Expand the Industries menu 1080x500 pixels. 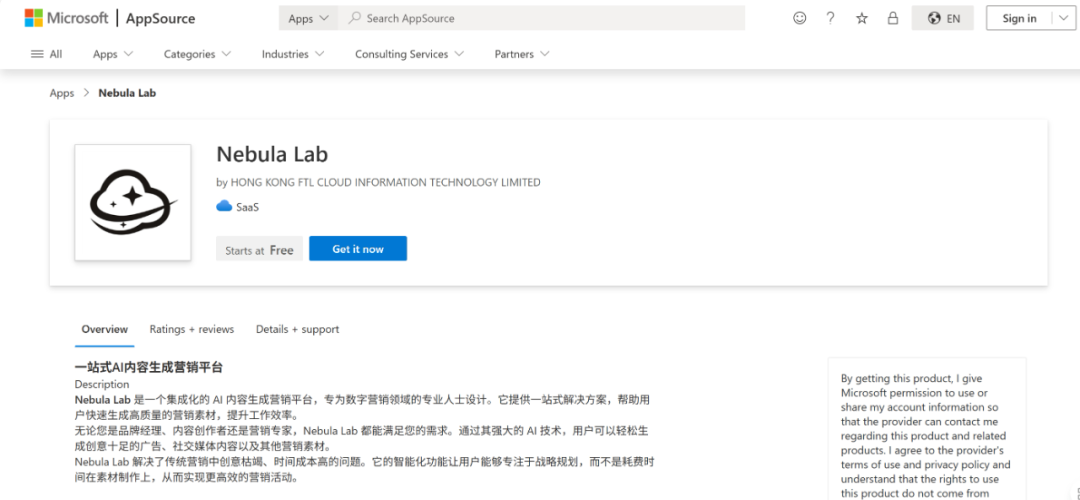tap(293, 54)
